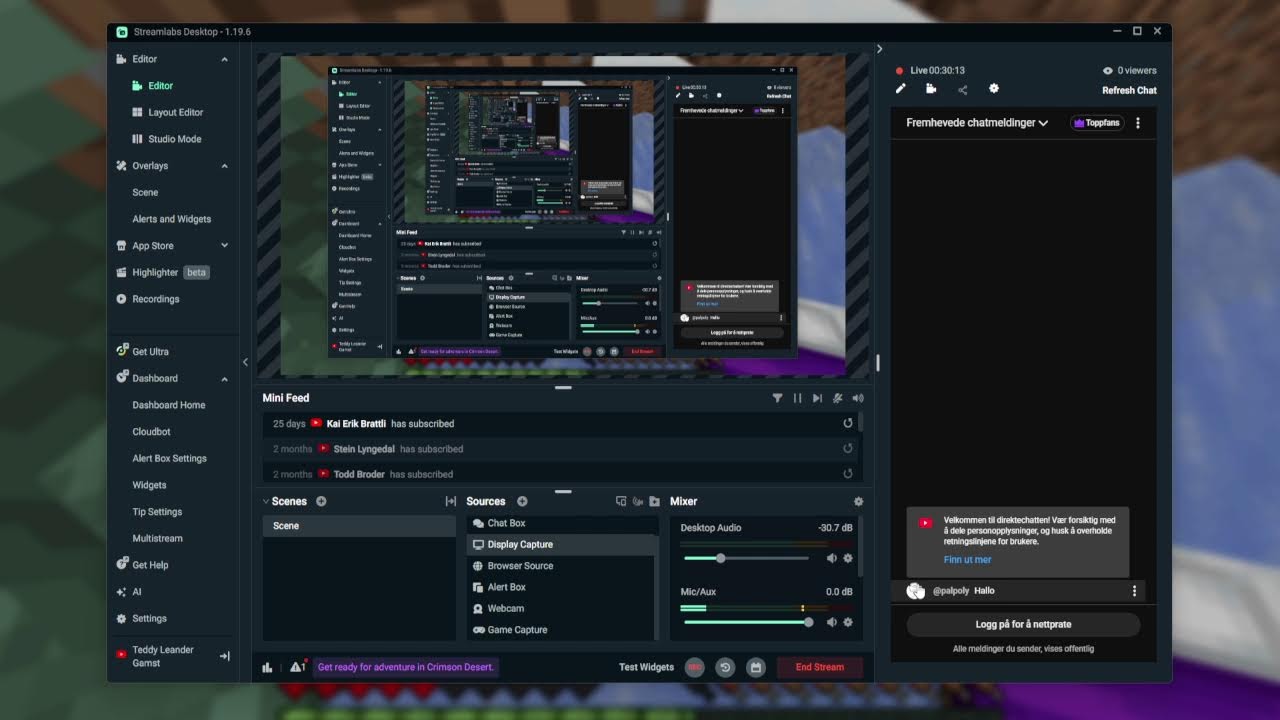Click the Get Help icon
The width and height of the screenshot is (1280, 720).
pos(122,565)
